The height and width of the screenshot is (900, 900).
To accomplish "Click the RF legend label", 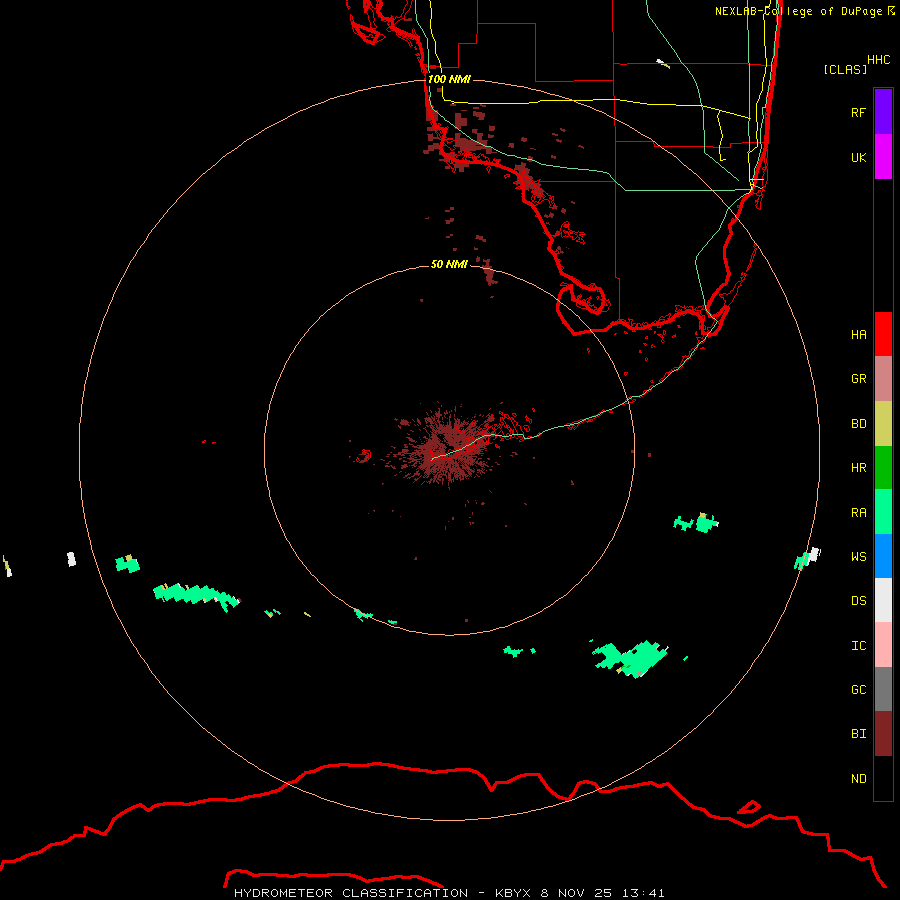I will click(x=858, y=112).
